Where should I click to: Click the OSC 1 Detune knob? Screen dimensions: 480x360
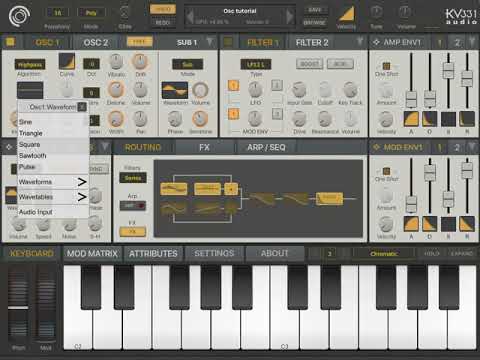[116, 89]
